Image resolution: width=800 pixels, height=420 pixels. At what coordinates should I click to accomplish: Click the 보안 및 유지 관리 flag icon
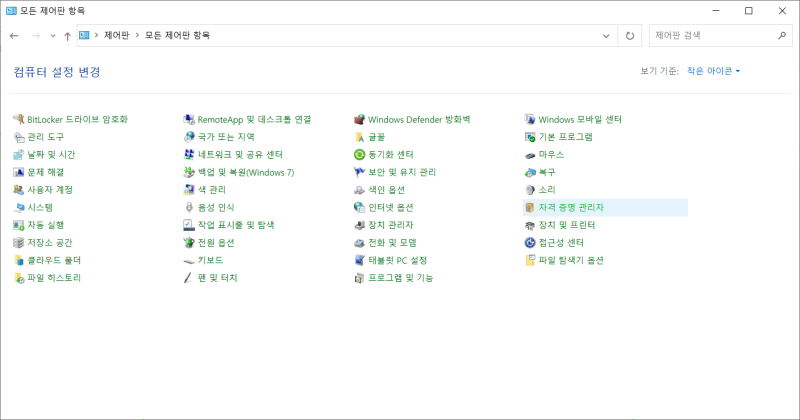(x=360, y=172)
